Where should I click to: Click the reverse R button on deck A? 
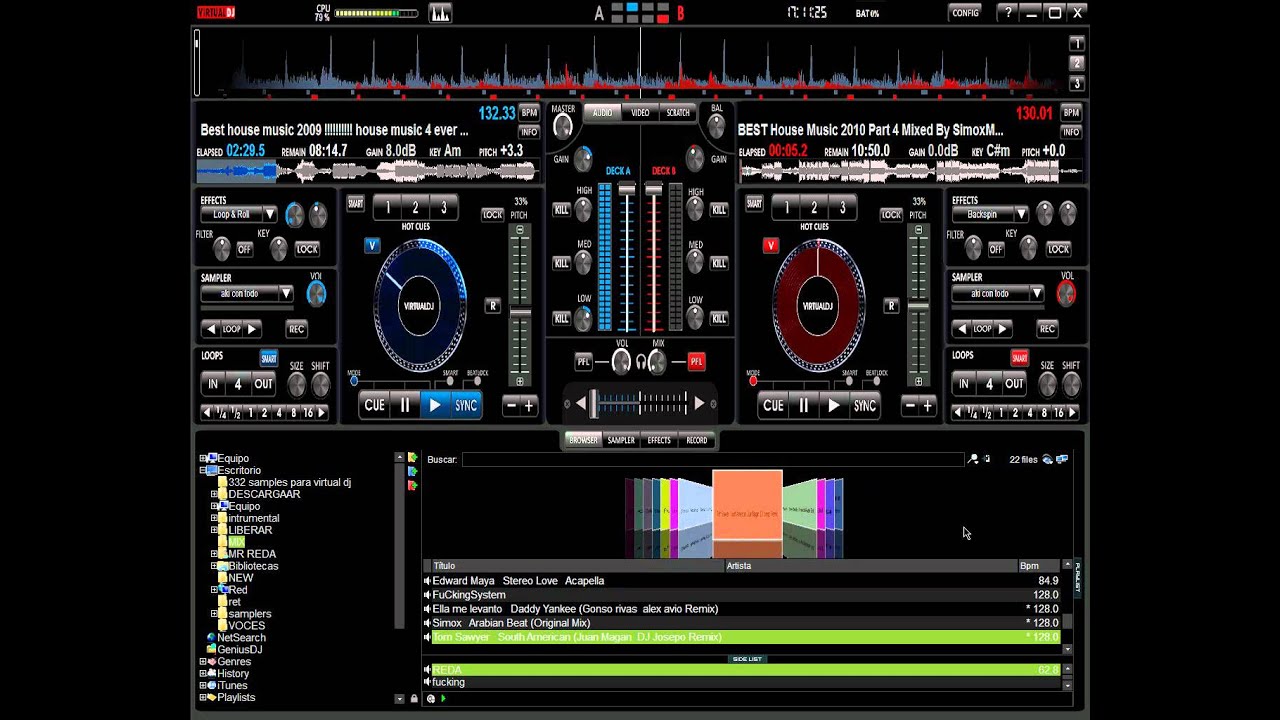(x=492, y=306)
